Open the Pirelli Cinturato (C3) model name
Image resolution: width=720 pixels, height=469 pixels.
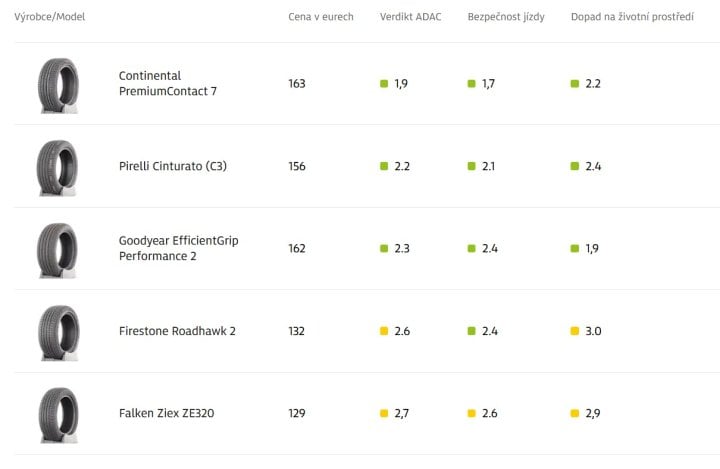coord(172,166)
